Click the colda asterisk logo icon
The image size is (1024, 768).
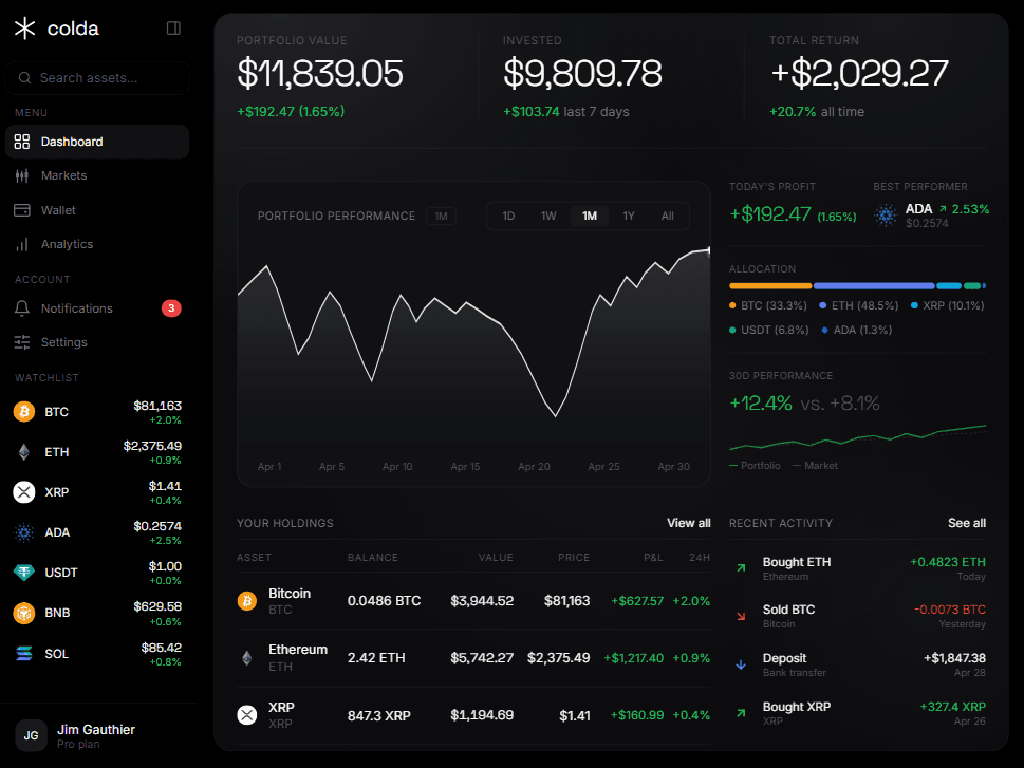click(x=25, y=28)
